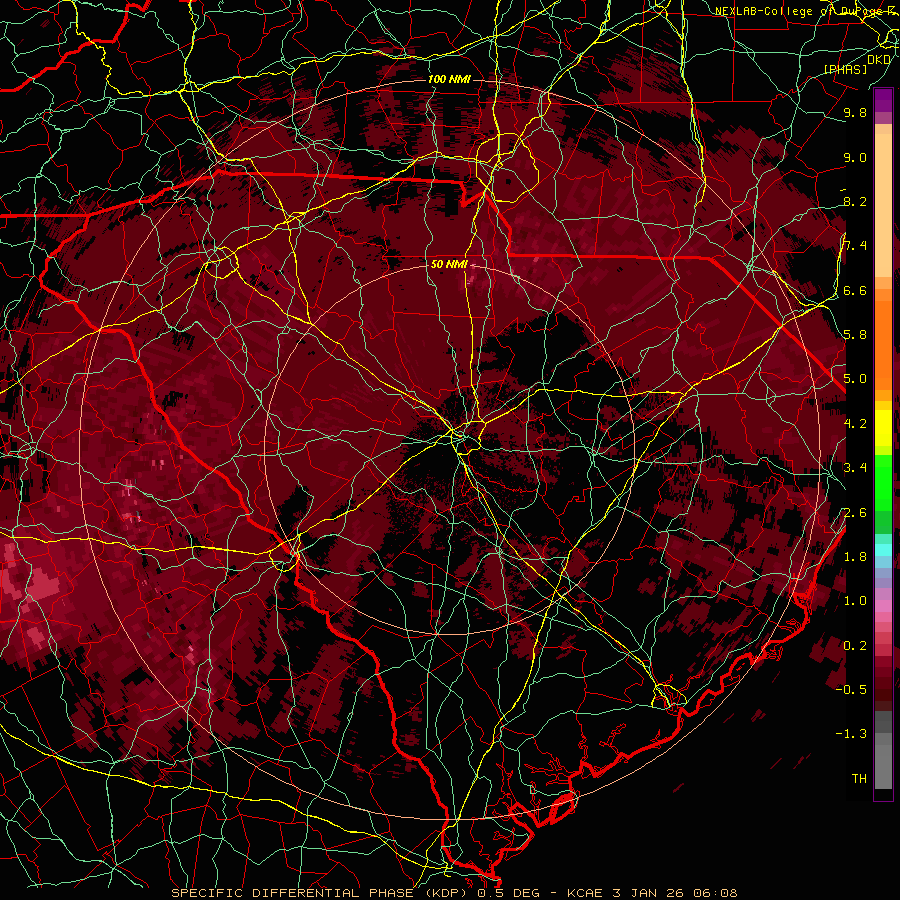Click the 50 NMI range ring label

(x=449, y=265)
